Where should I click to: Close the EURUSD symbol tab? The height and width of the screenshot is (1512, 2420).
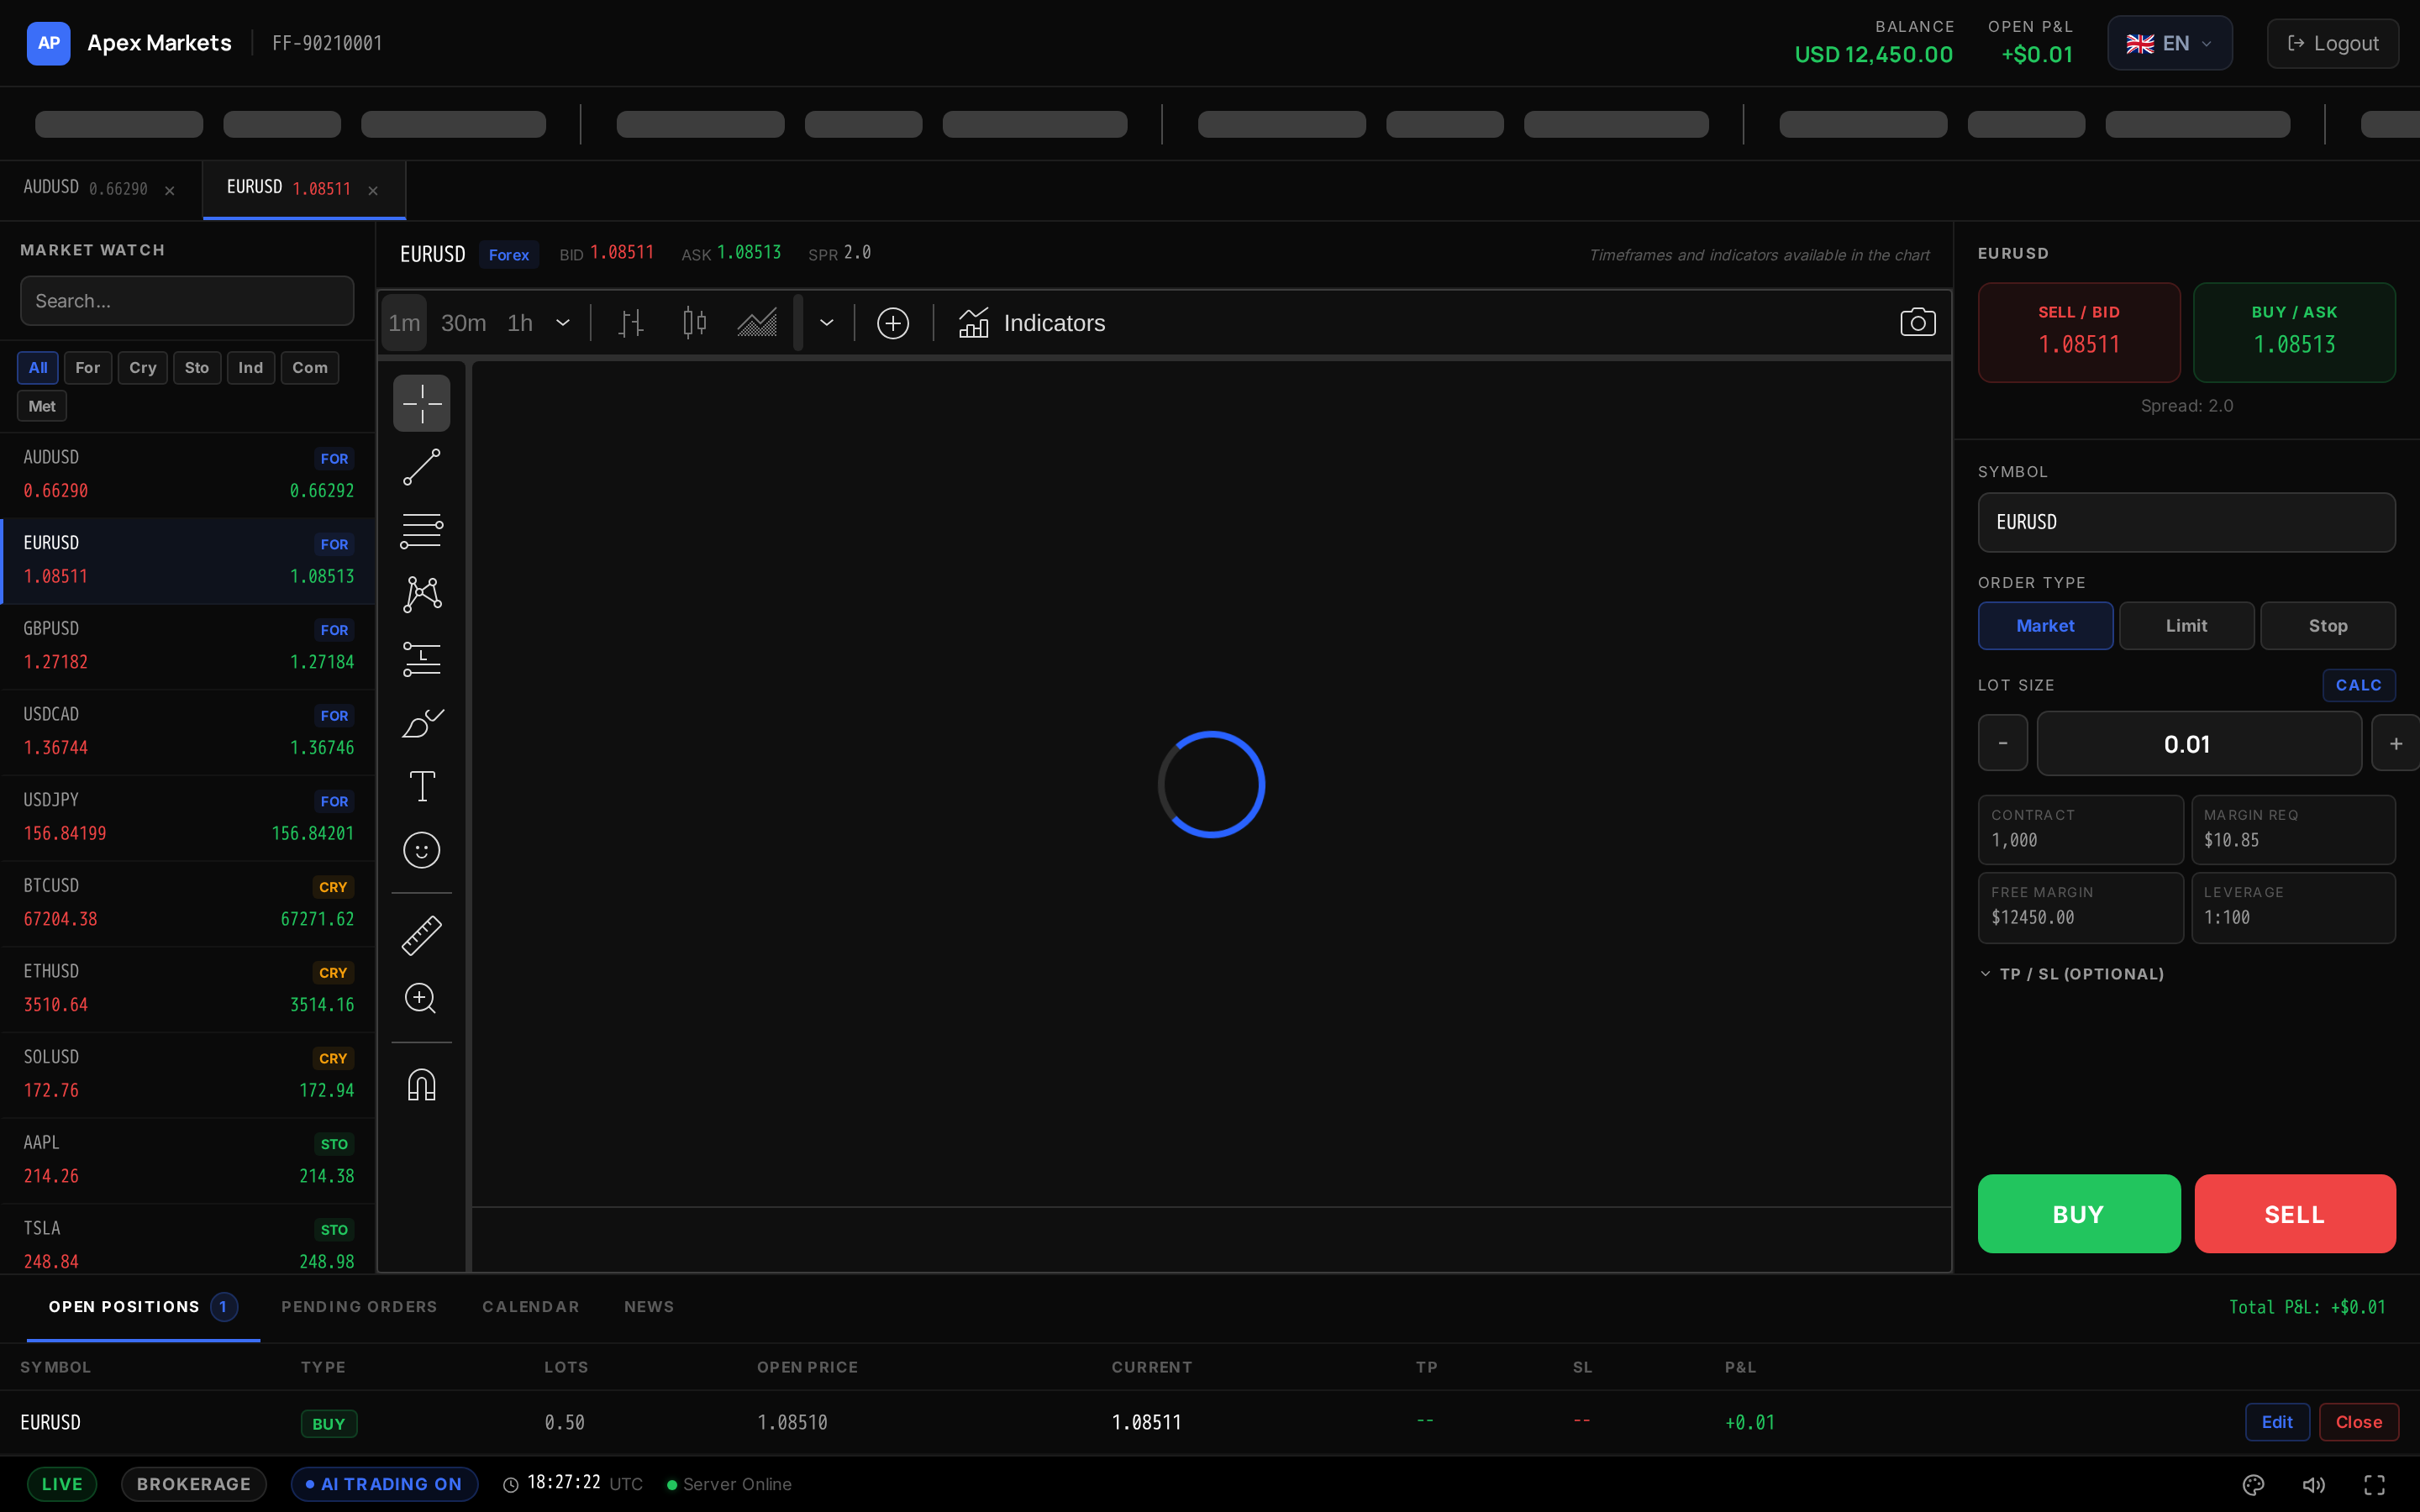373,190
